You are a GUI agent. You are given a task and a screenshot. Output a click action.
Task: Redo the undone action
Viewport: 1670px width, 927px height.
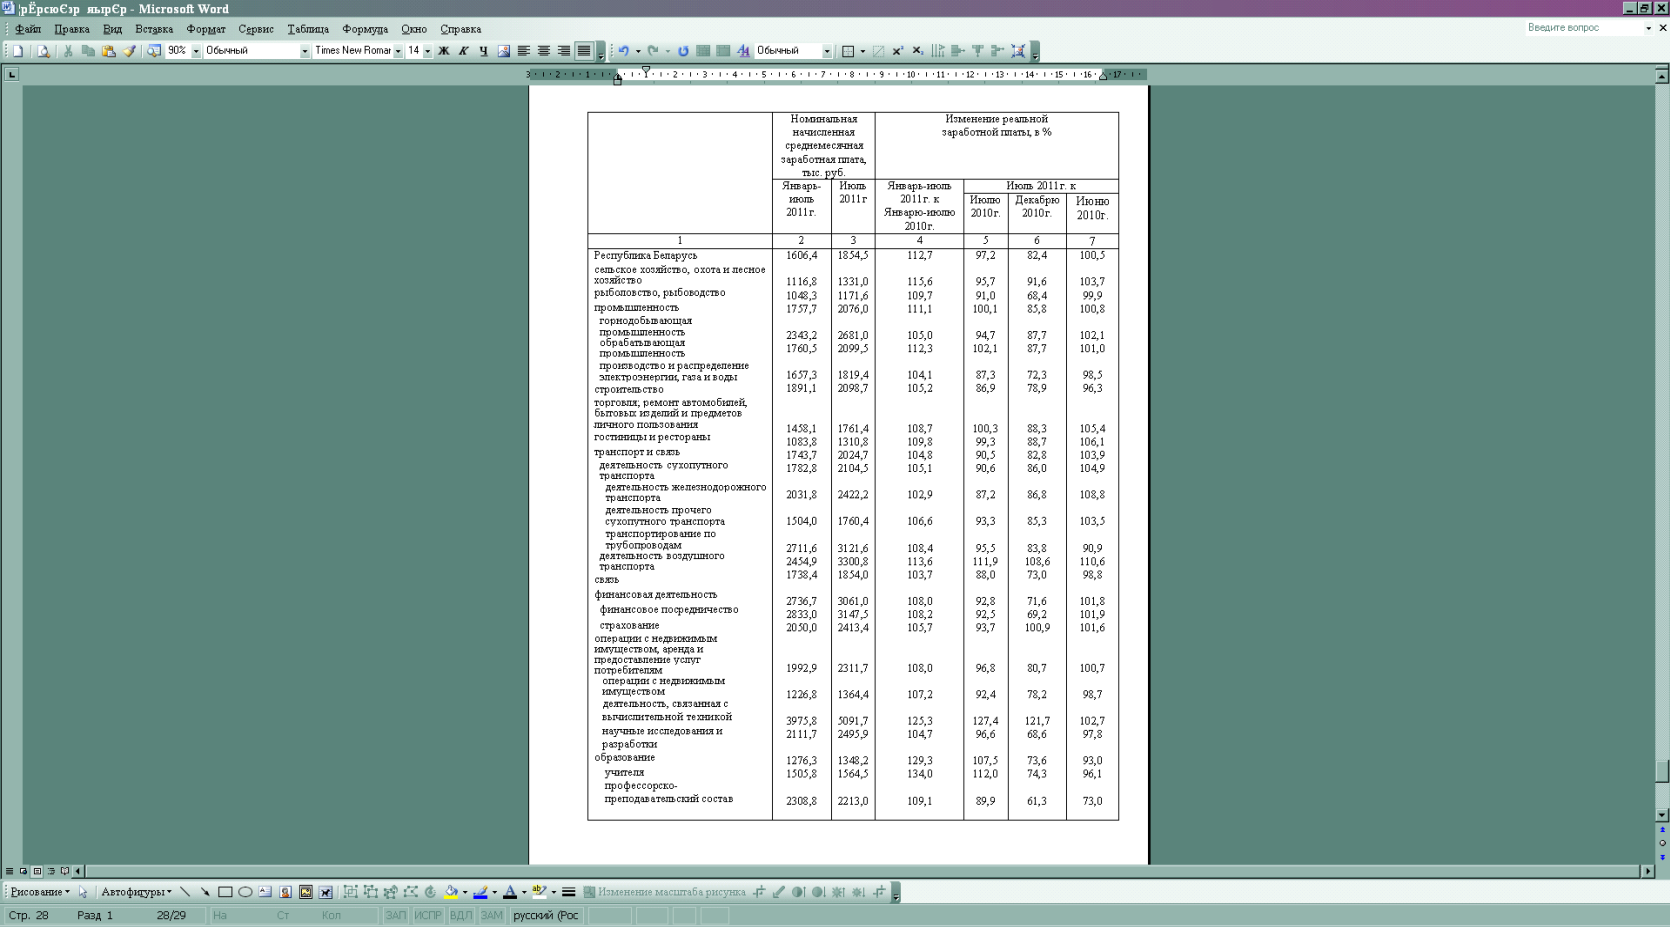653,51
